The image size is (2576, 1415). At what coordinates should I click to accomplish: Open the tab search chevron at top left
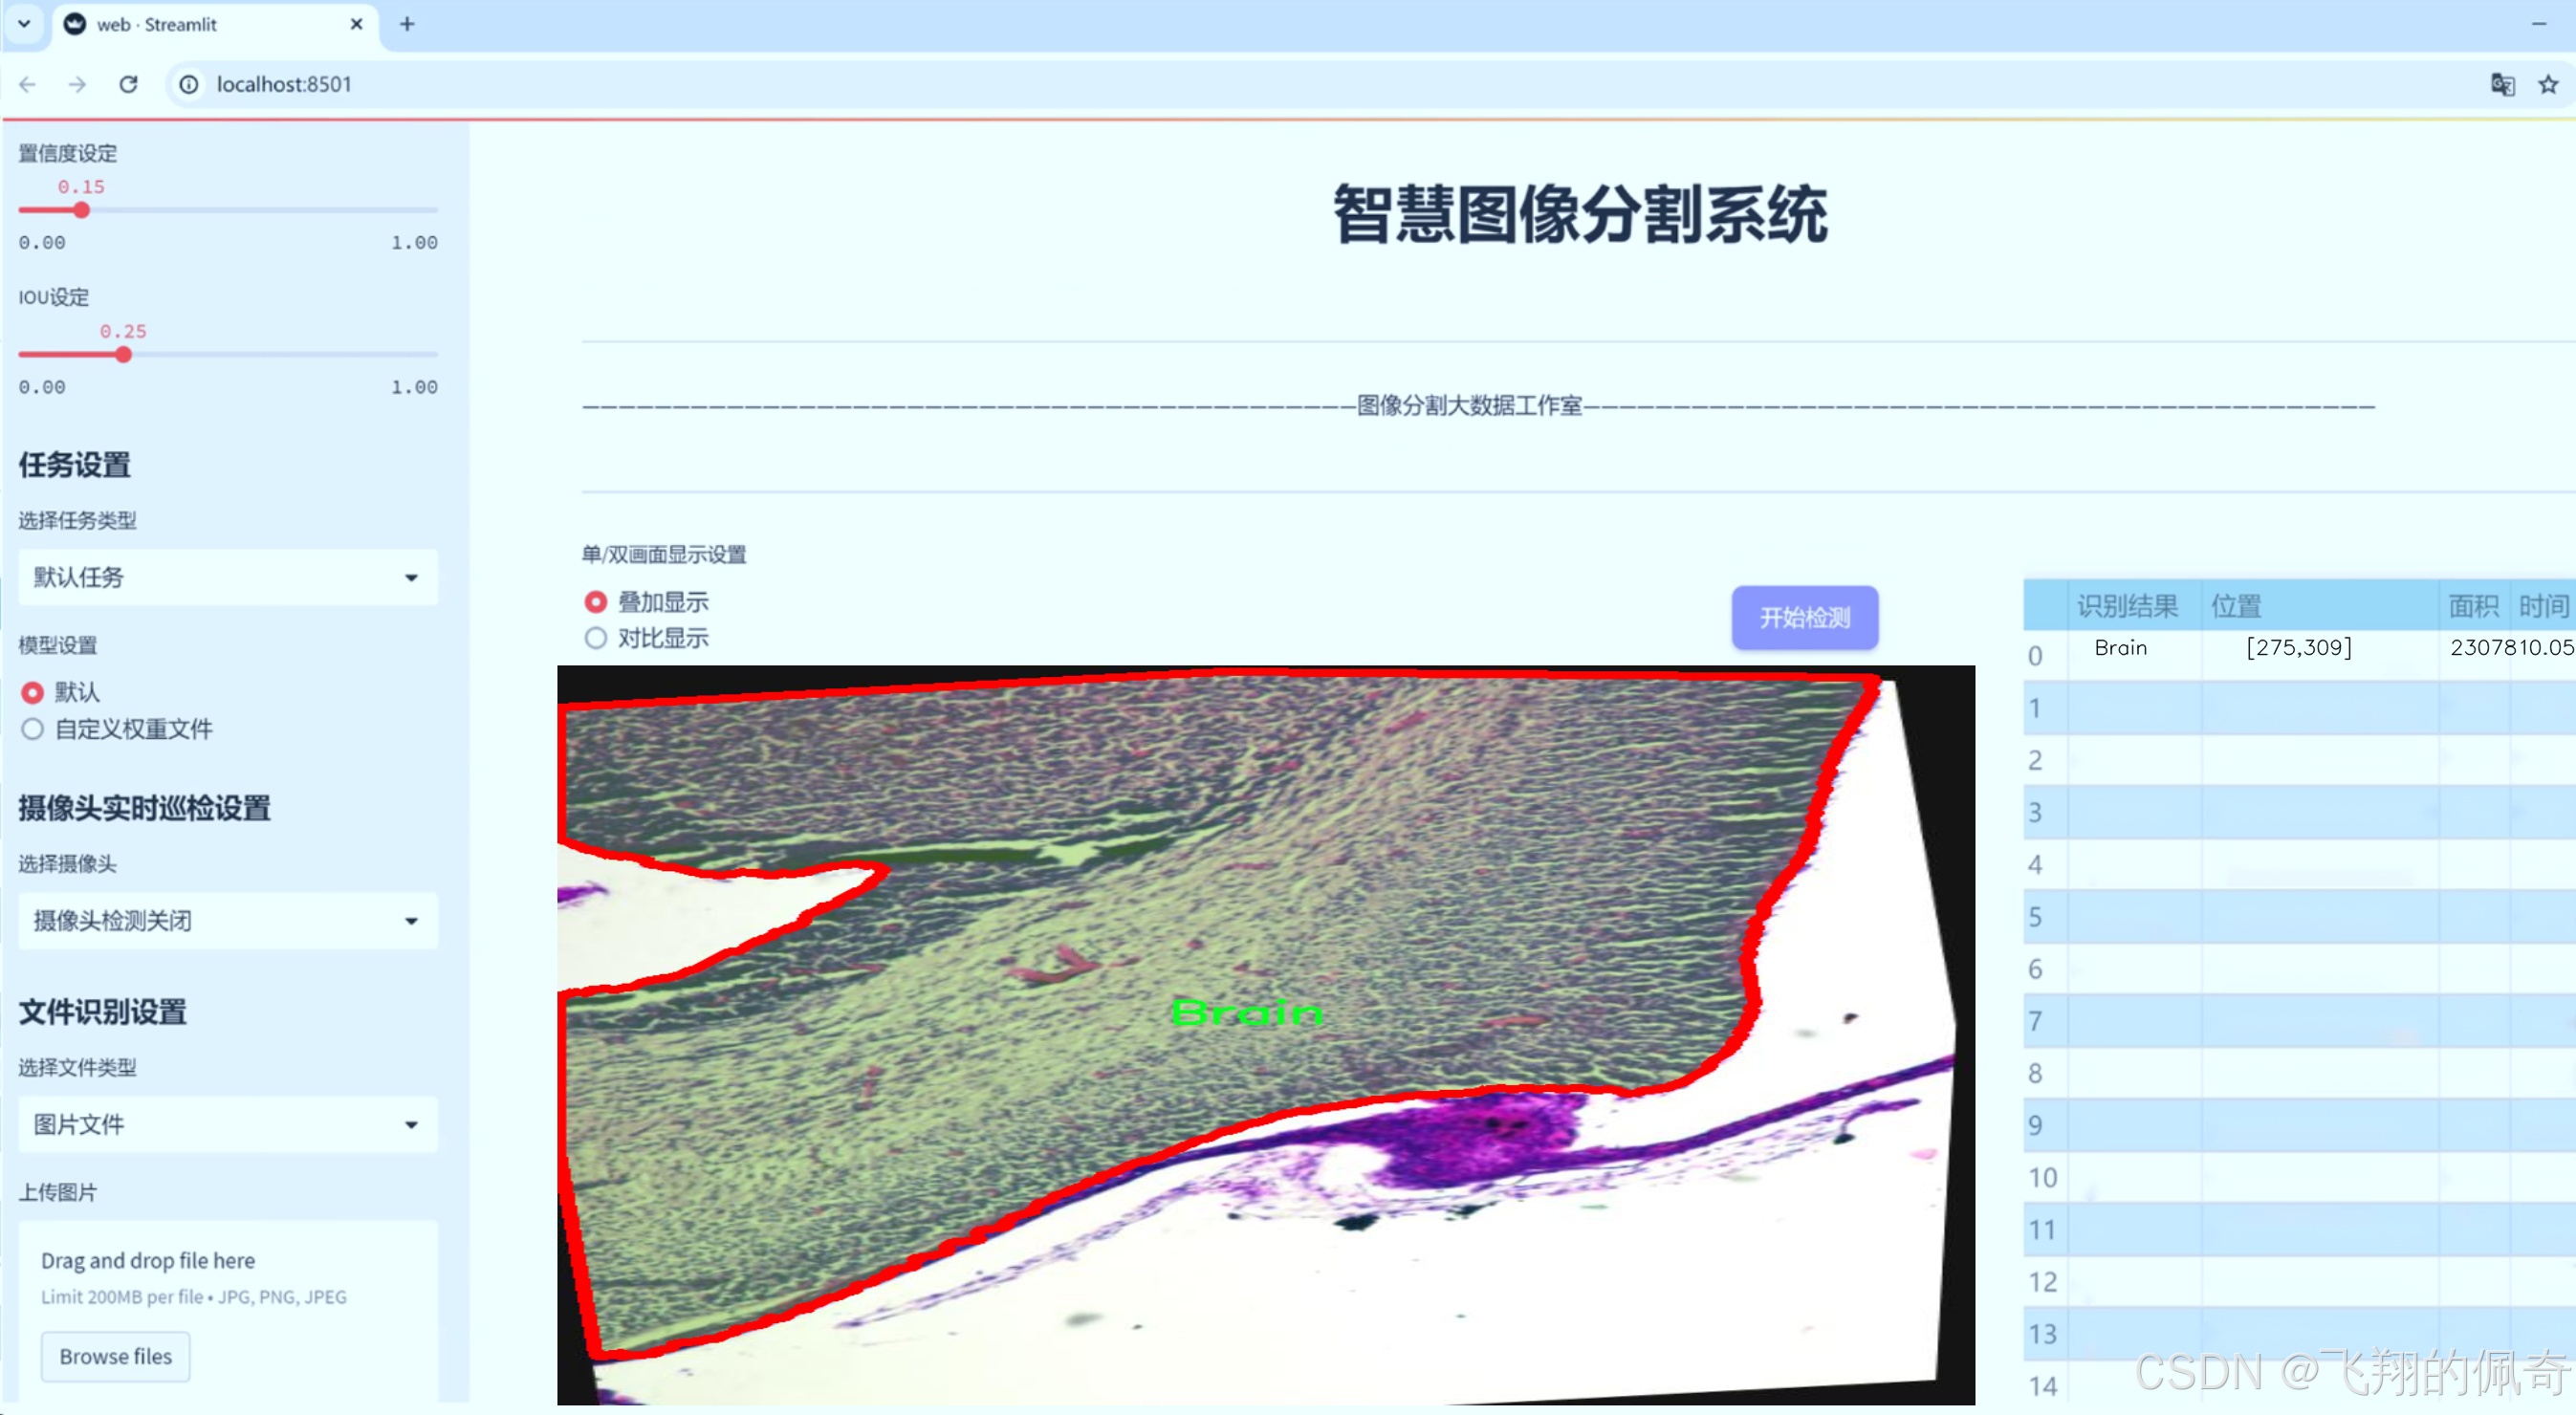22,23
